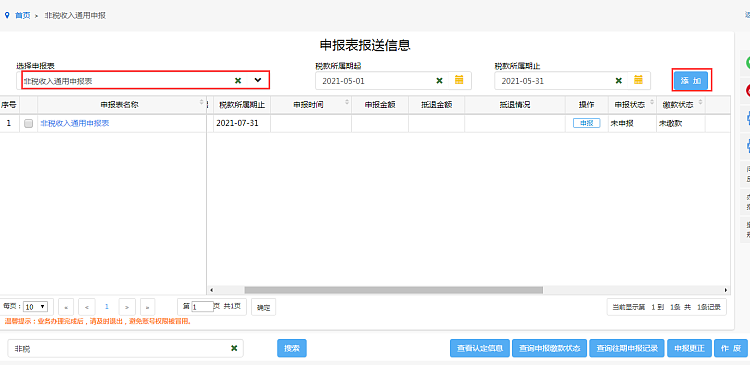Open the calendar picker for 税款所属期起
This screenshot has height=365, width=750.
tap(459, 80)
